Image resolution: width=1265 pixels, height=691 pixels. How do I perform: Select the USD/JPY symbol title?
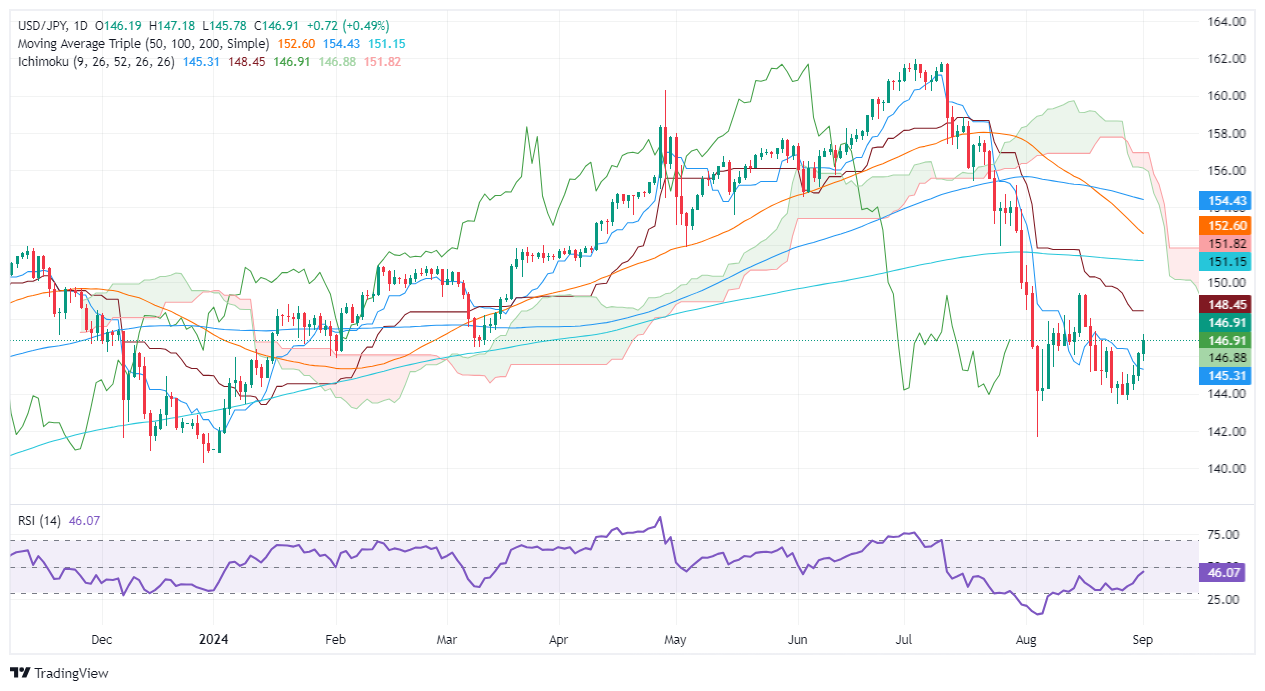[x=38, y=25]
